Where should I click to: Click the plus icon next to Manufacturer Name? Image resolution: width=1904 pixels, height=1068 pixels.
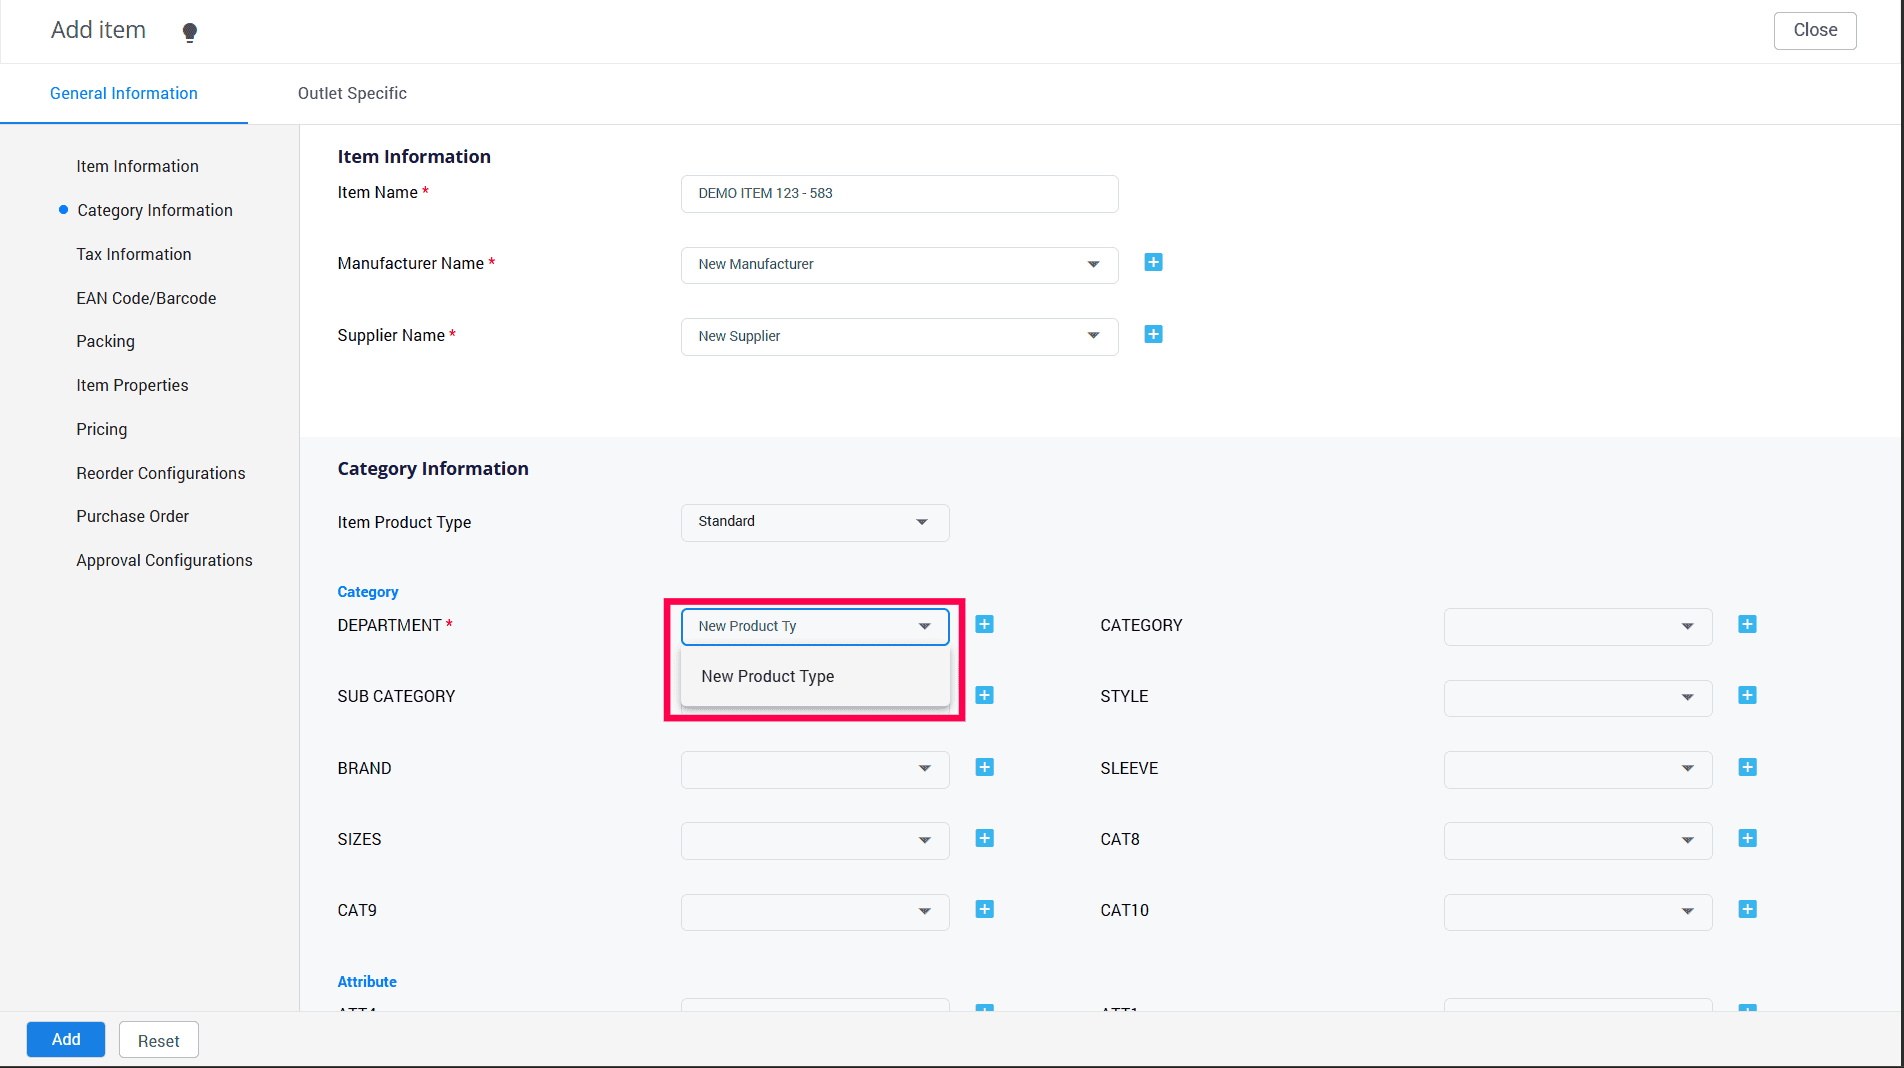click(x=1153, y=263)
